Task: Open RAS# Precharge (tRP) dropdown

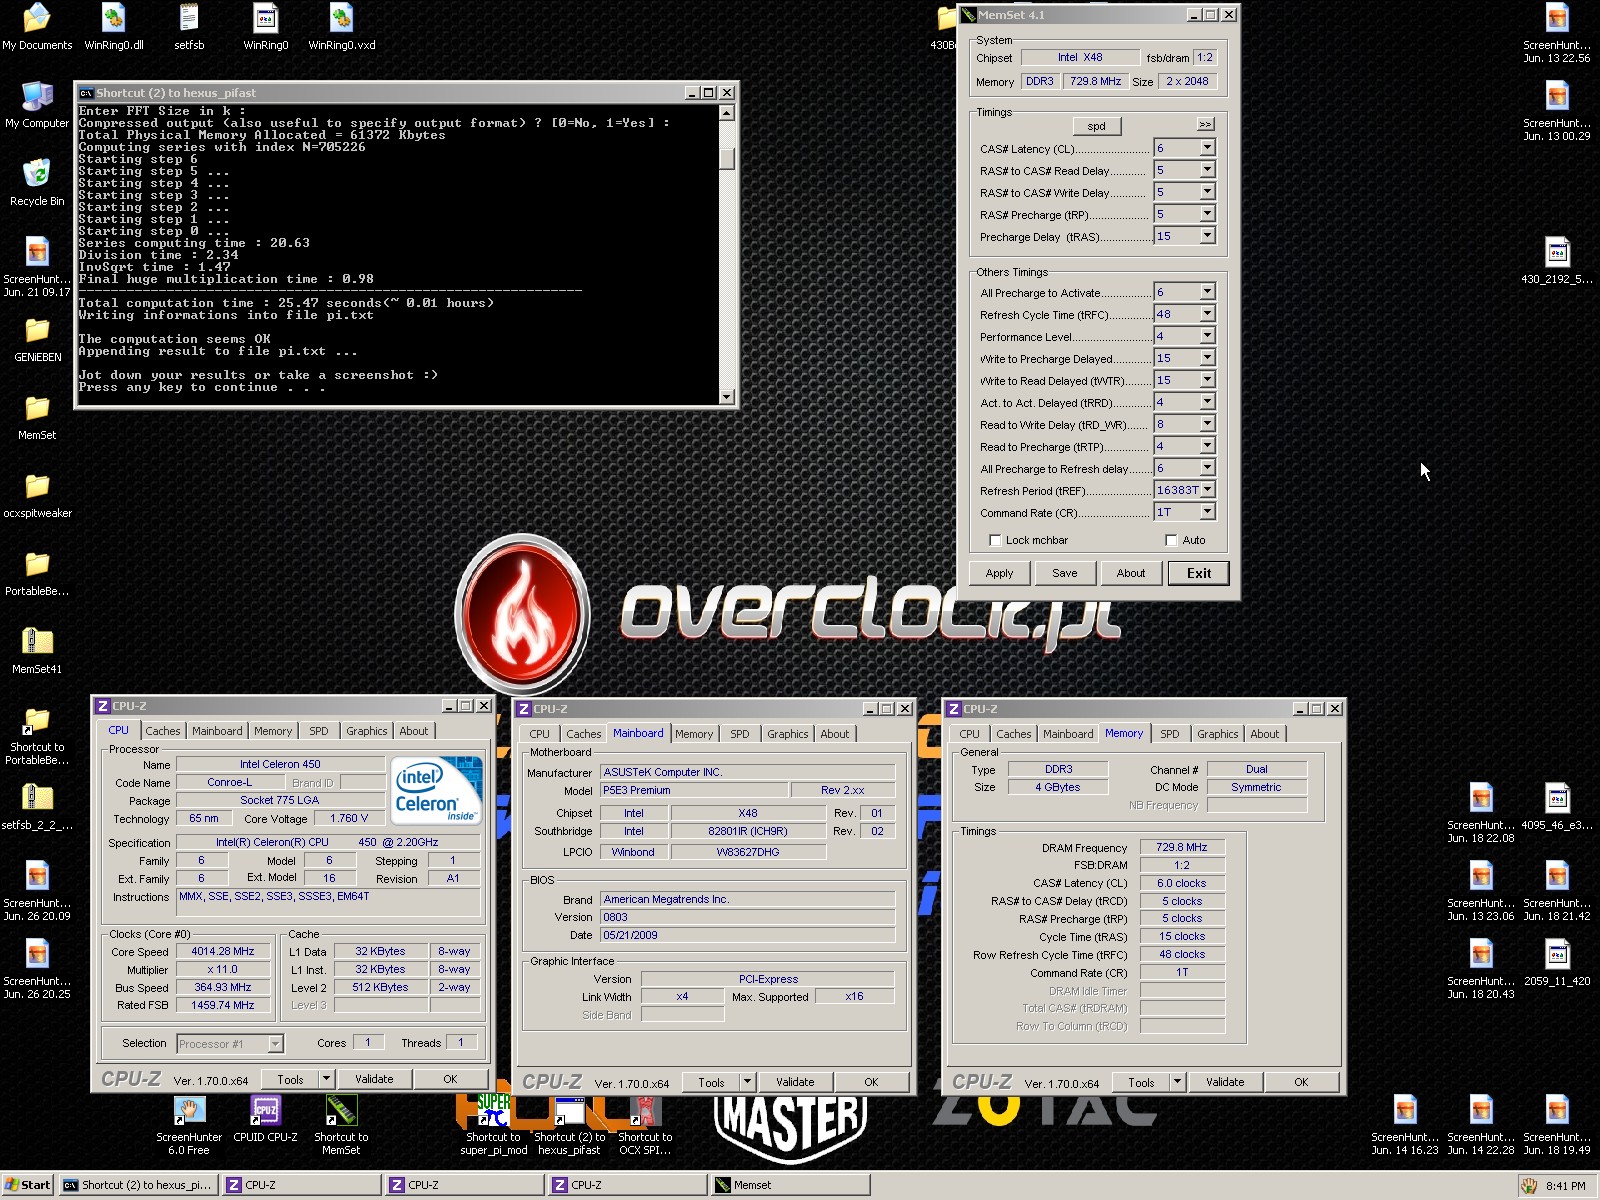Action: (1207, 214)
